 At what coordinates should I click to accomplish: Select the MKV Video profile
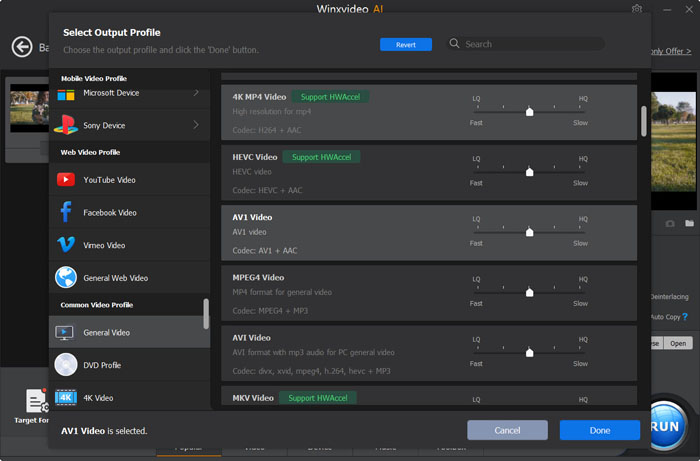click(x=429, y=396)
